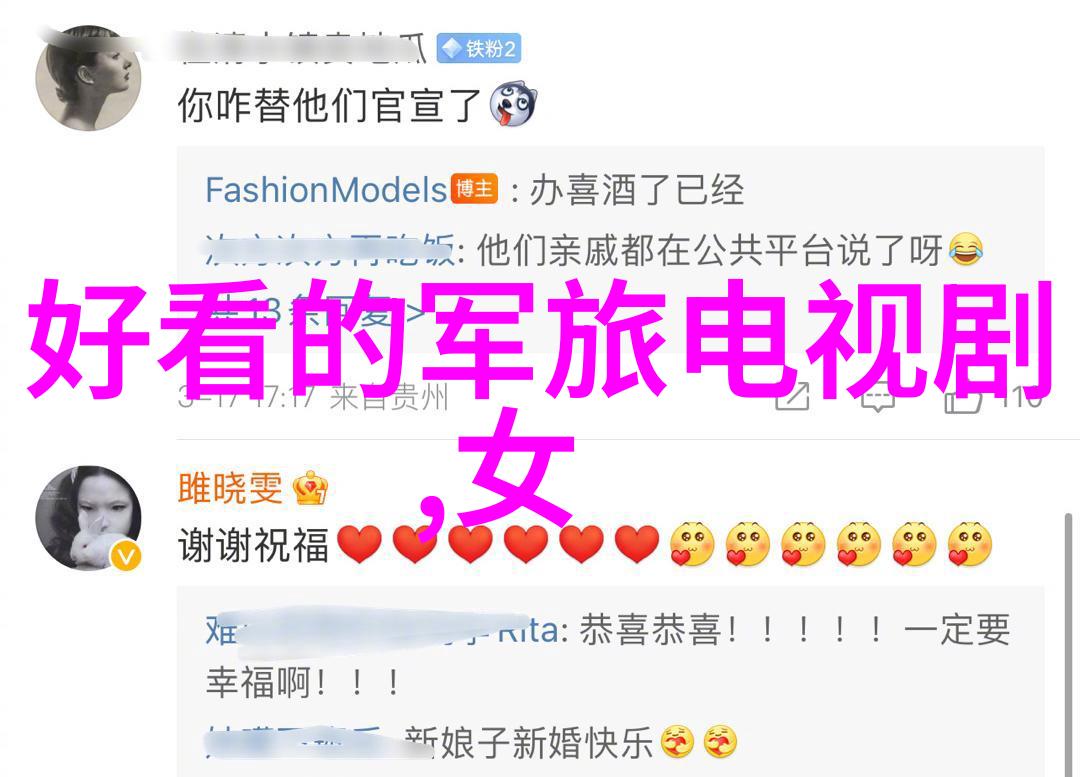Open 睢晓雯's profile avatar with rabbit
Image resolution: width=1080 pixels, height=777 pixels.
coord(88,518)
